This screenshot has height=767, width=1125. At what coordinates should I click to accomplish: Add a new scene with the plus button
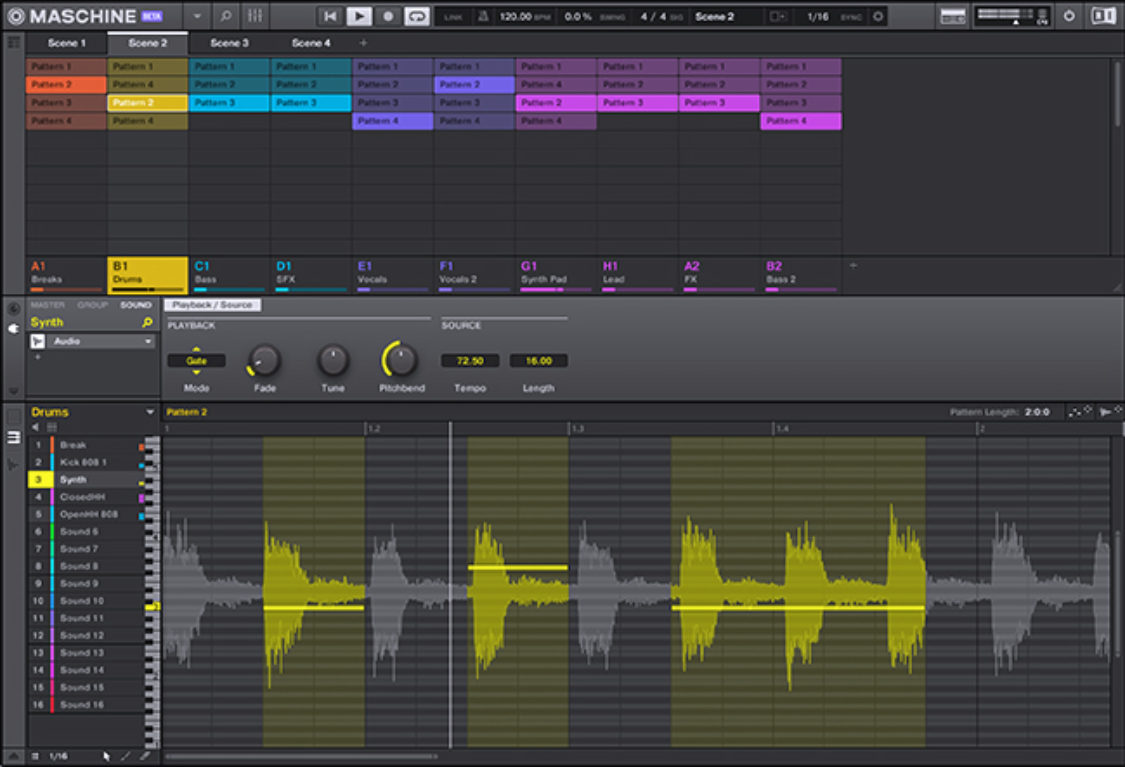363,43
